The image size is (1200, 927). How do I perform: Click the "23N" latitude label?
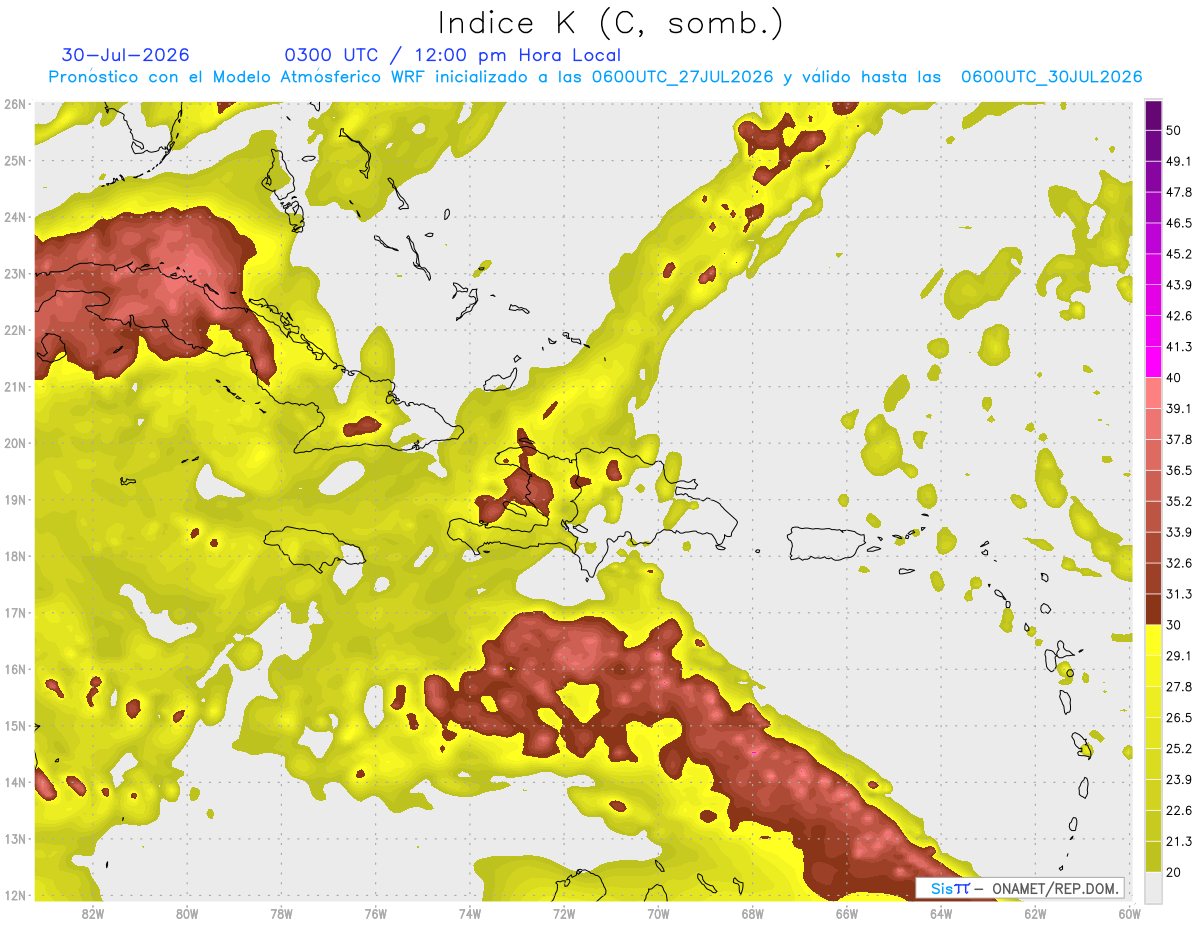click(15, 273)
